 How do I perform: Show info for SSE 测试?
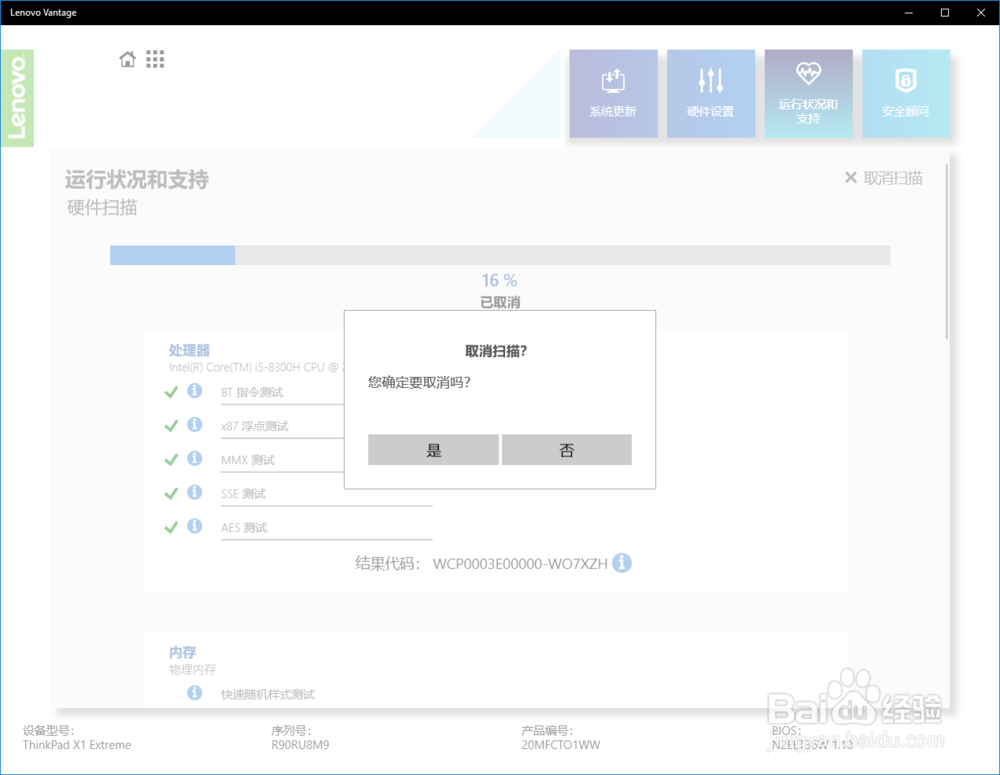coord(195,492)
